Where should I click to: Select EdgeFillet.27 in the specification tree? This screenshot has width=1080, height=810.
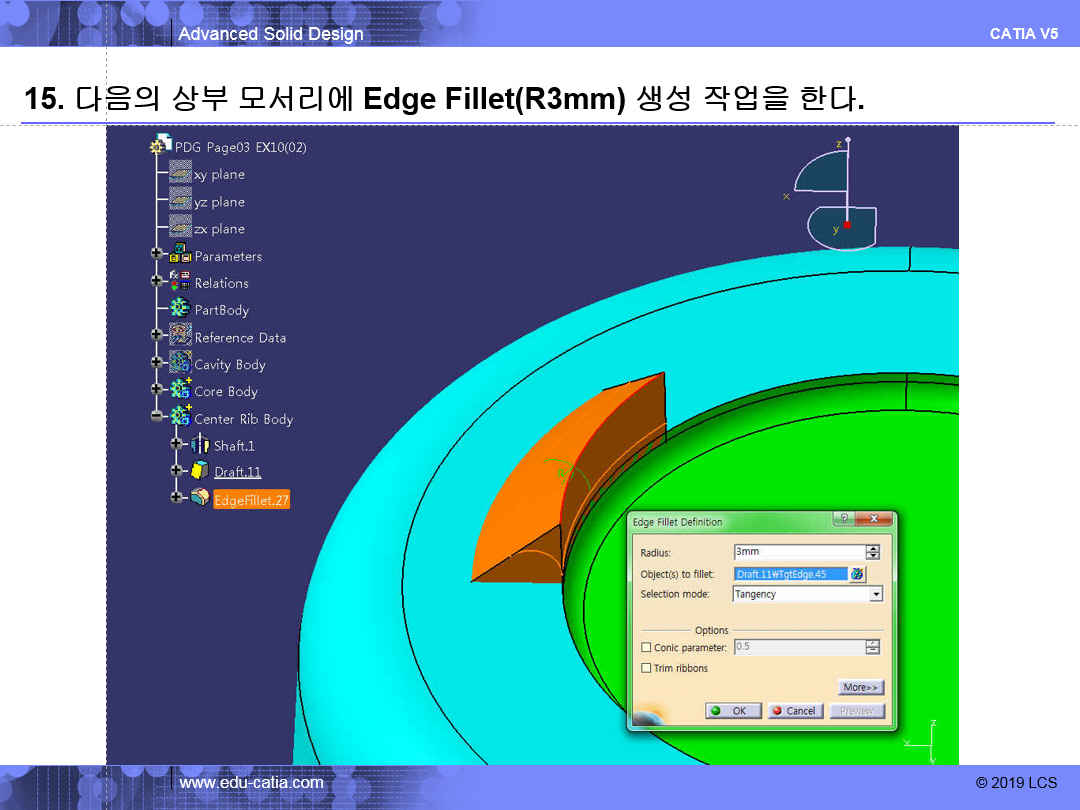(x=251, y=499)
